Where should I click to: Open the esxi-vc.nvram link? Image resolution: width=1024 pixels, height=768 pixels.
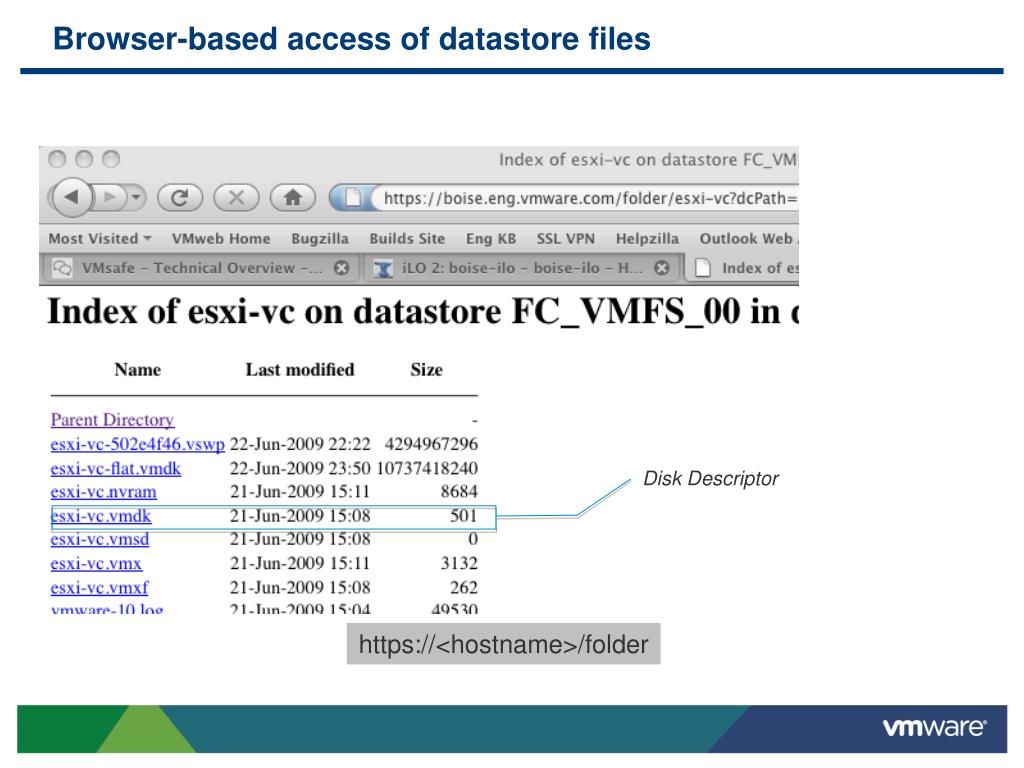coord(103,491)
